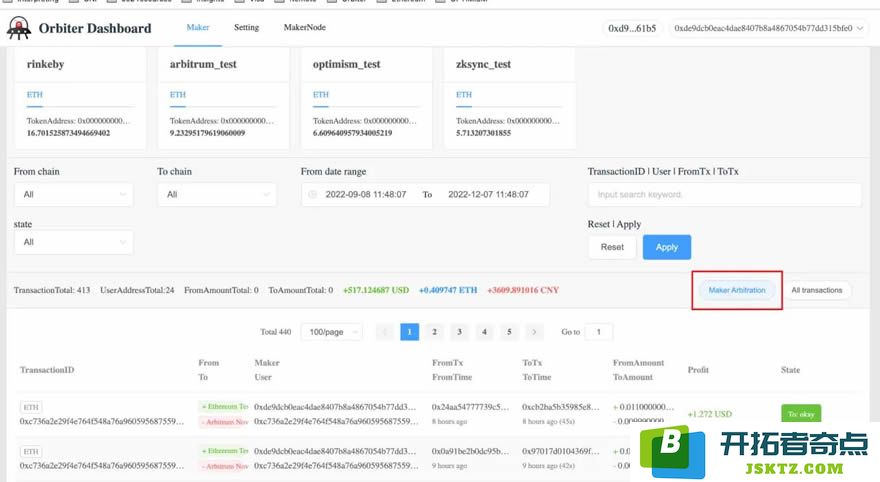Select ETH tab in arbitrum_test card
The width and height of the screenshot is (880, 482).
coord(178,95)
